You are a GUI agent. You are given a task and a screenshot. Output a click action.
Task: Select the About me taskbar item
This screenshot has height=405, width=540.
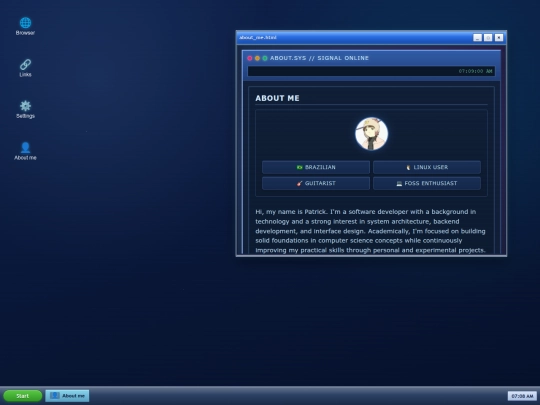pyautogui.click(x=68, y=396)
